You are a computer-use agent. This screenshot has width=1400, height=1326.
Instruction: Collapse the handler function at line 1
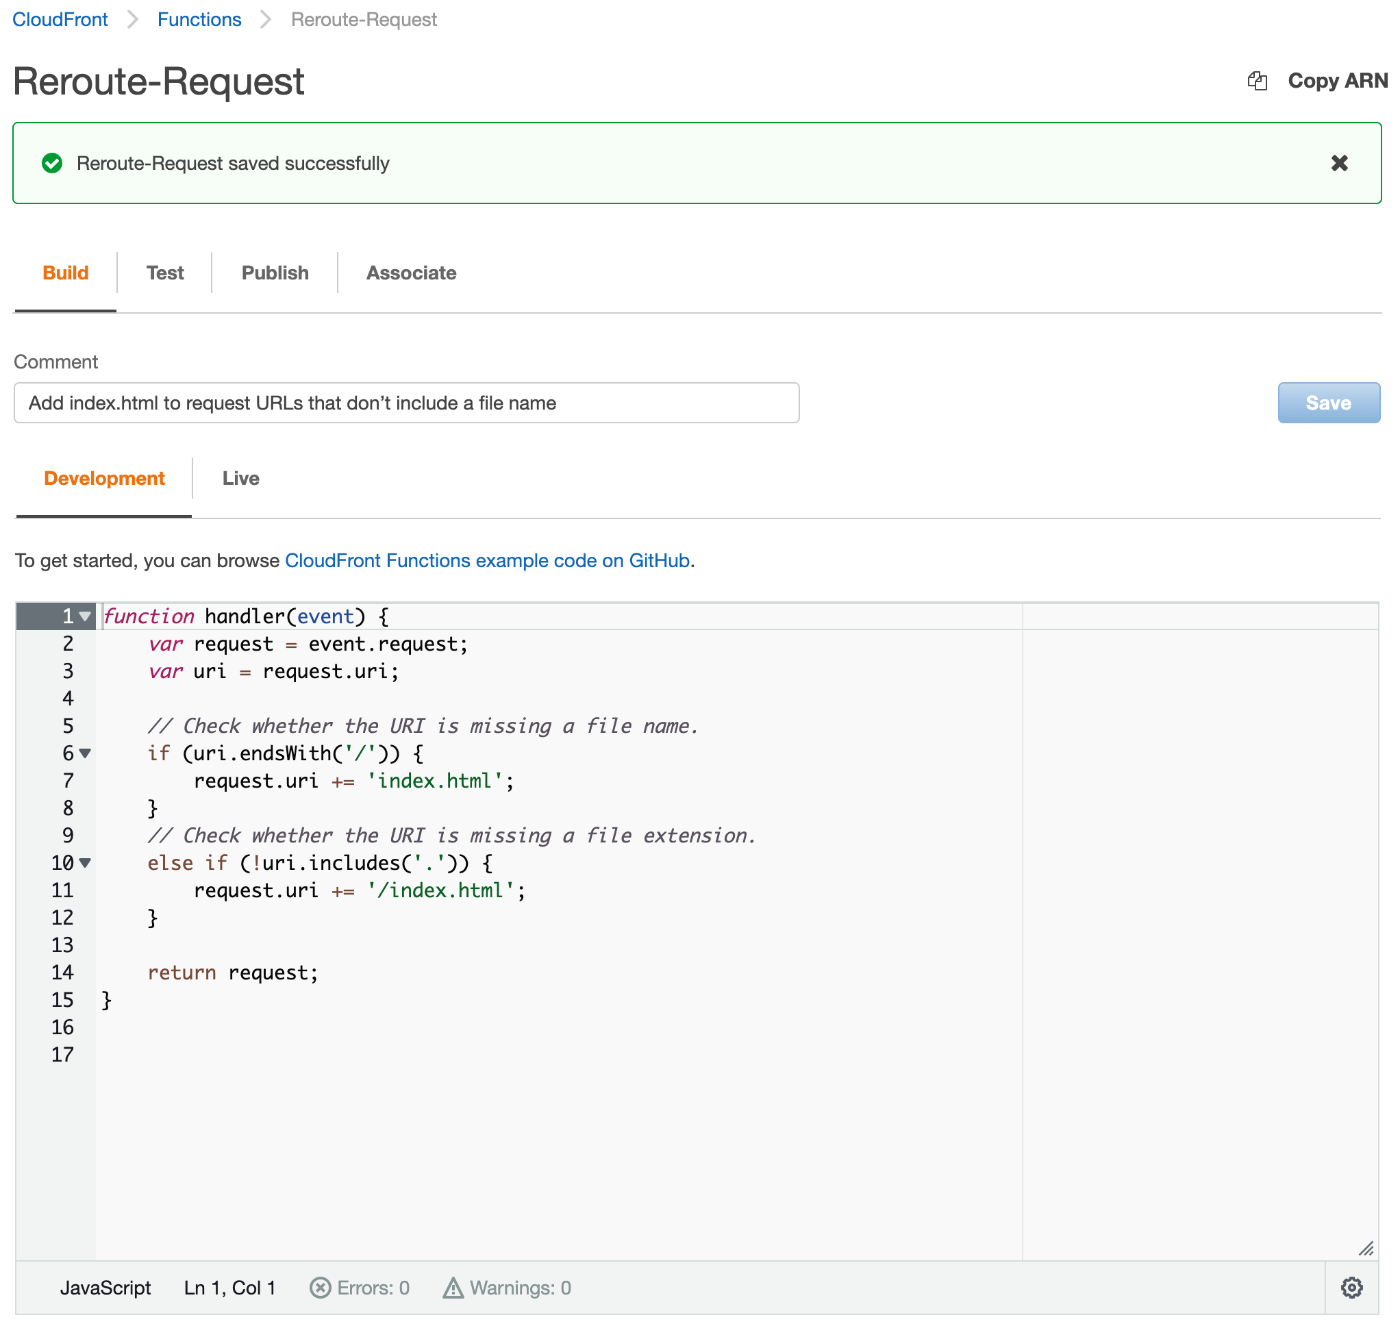[x=85, y=616]
